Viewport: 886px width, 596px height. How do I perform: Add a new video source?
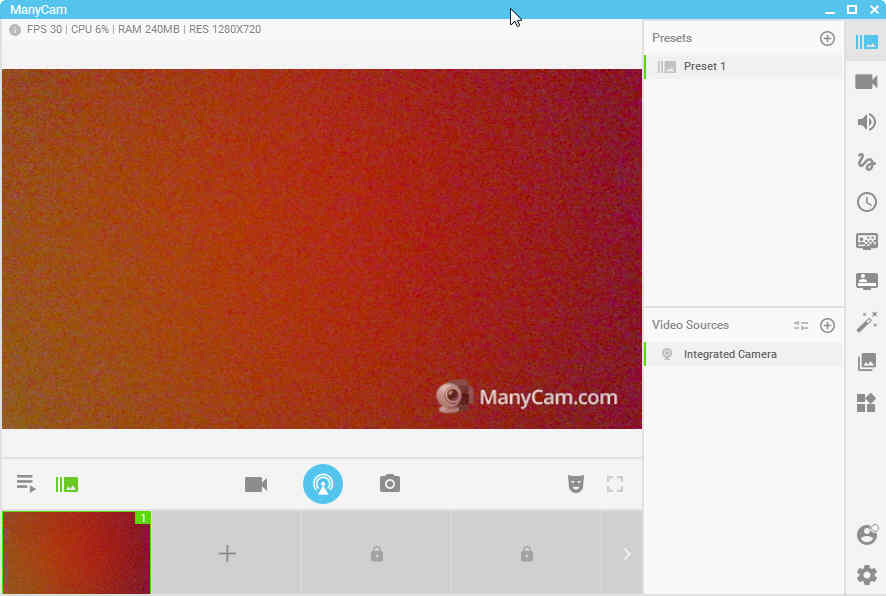[x=827, y=325]
